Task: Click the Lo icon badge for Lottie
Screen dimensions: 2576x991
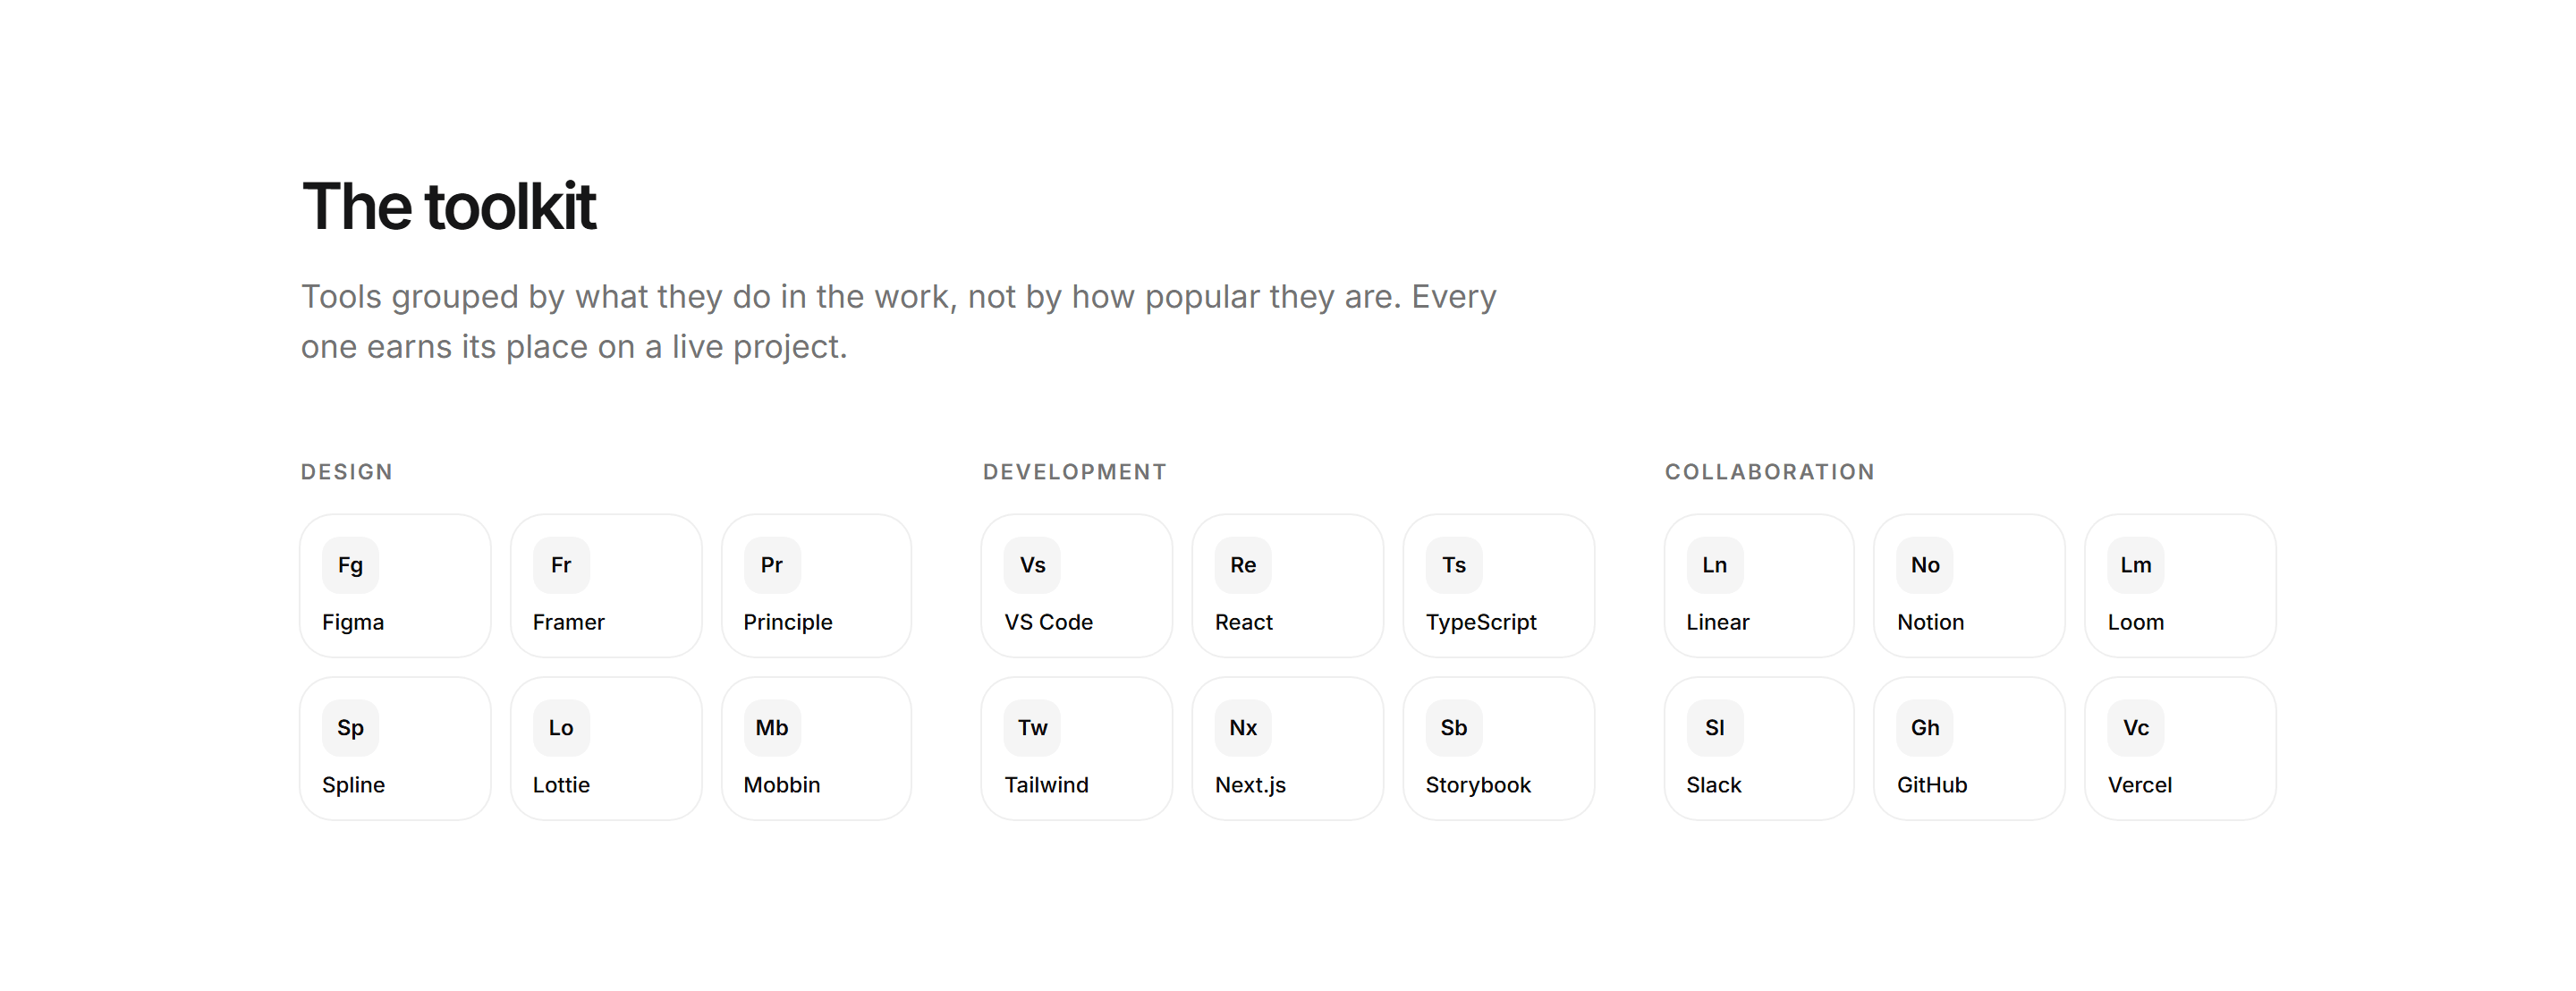Action: point(561,728)
